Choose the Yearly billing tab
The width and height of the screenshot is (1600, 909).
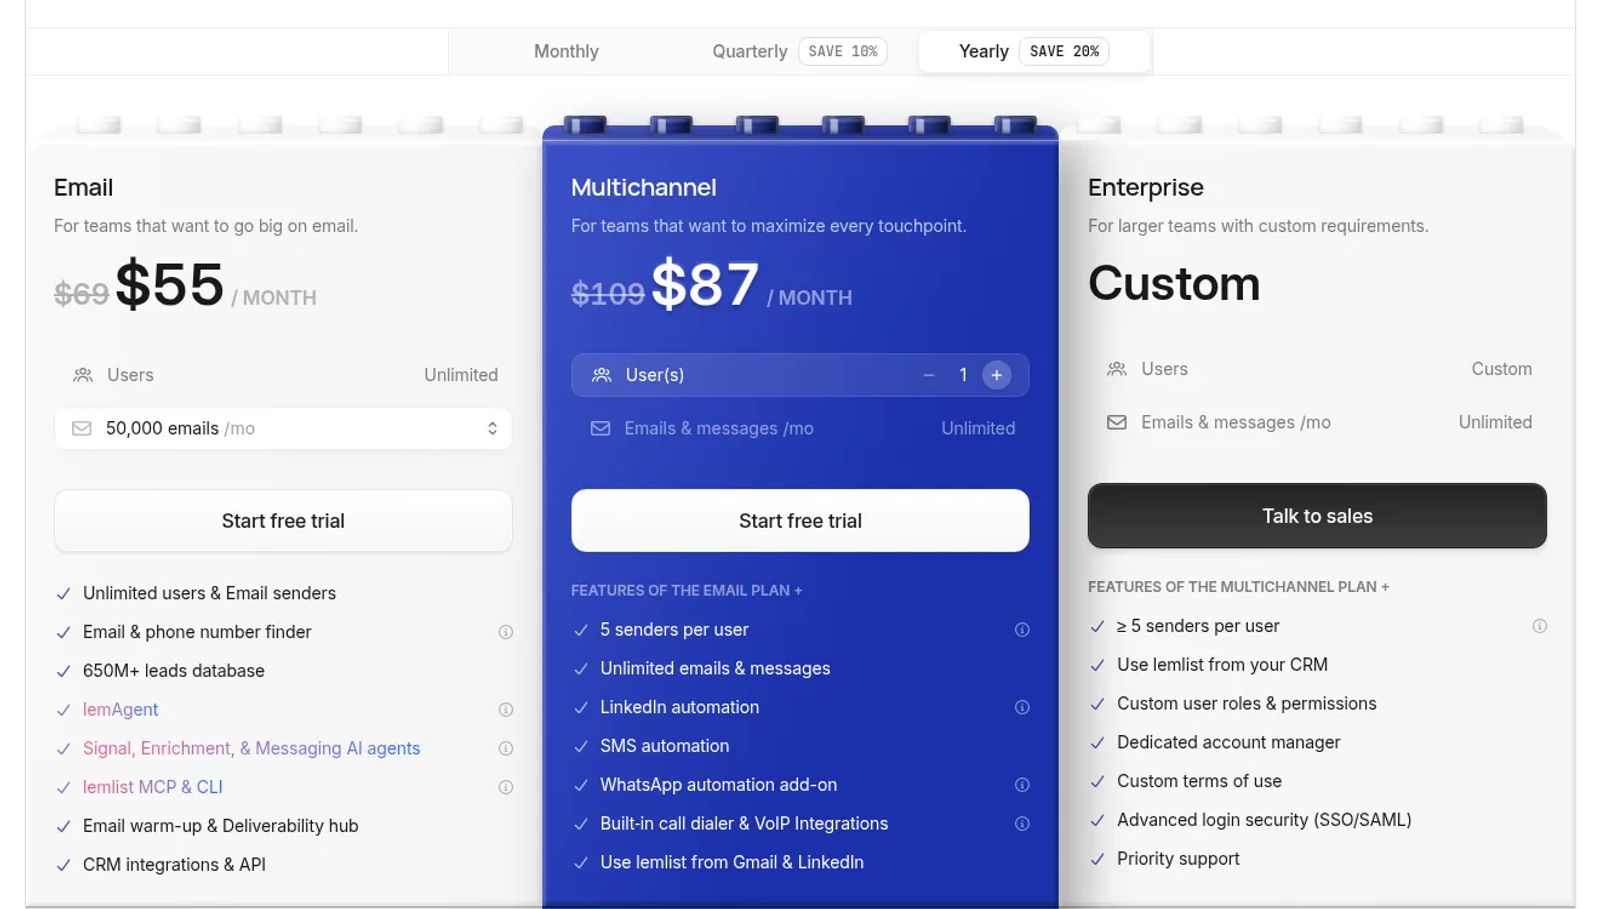click(1034, 51)
